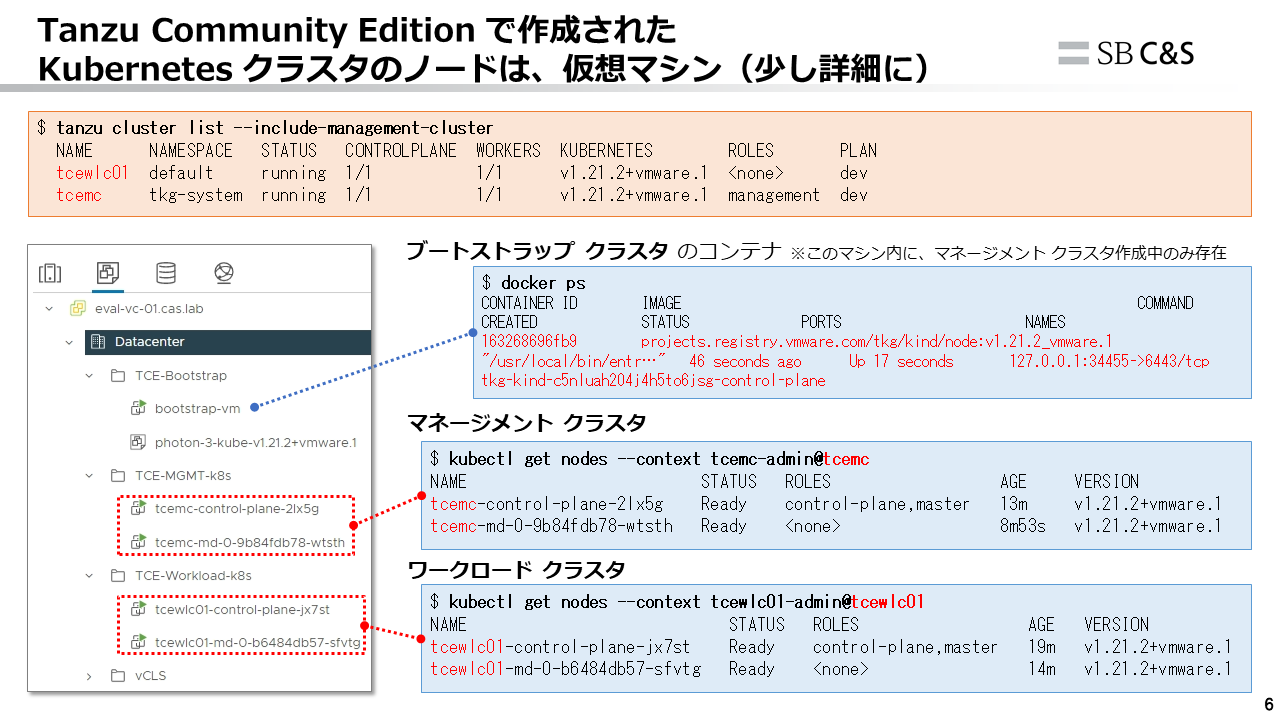Click the tcemc-md-0-9b84fdb78-wtsth VM icon
The width and height of the screenshot is (1280, 720).
(x=138, y=543)
